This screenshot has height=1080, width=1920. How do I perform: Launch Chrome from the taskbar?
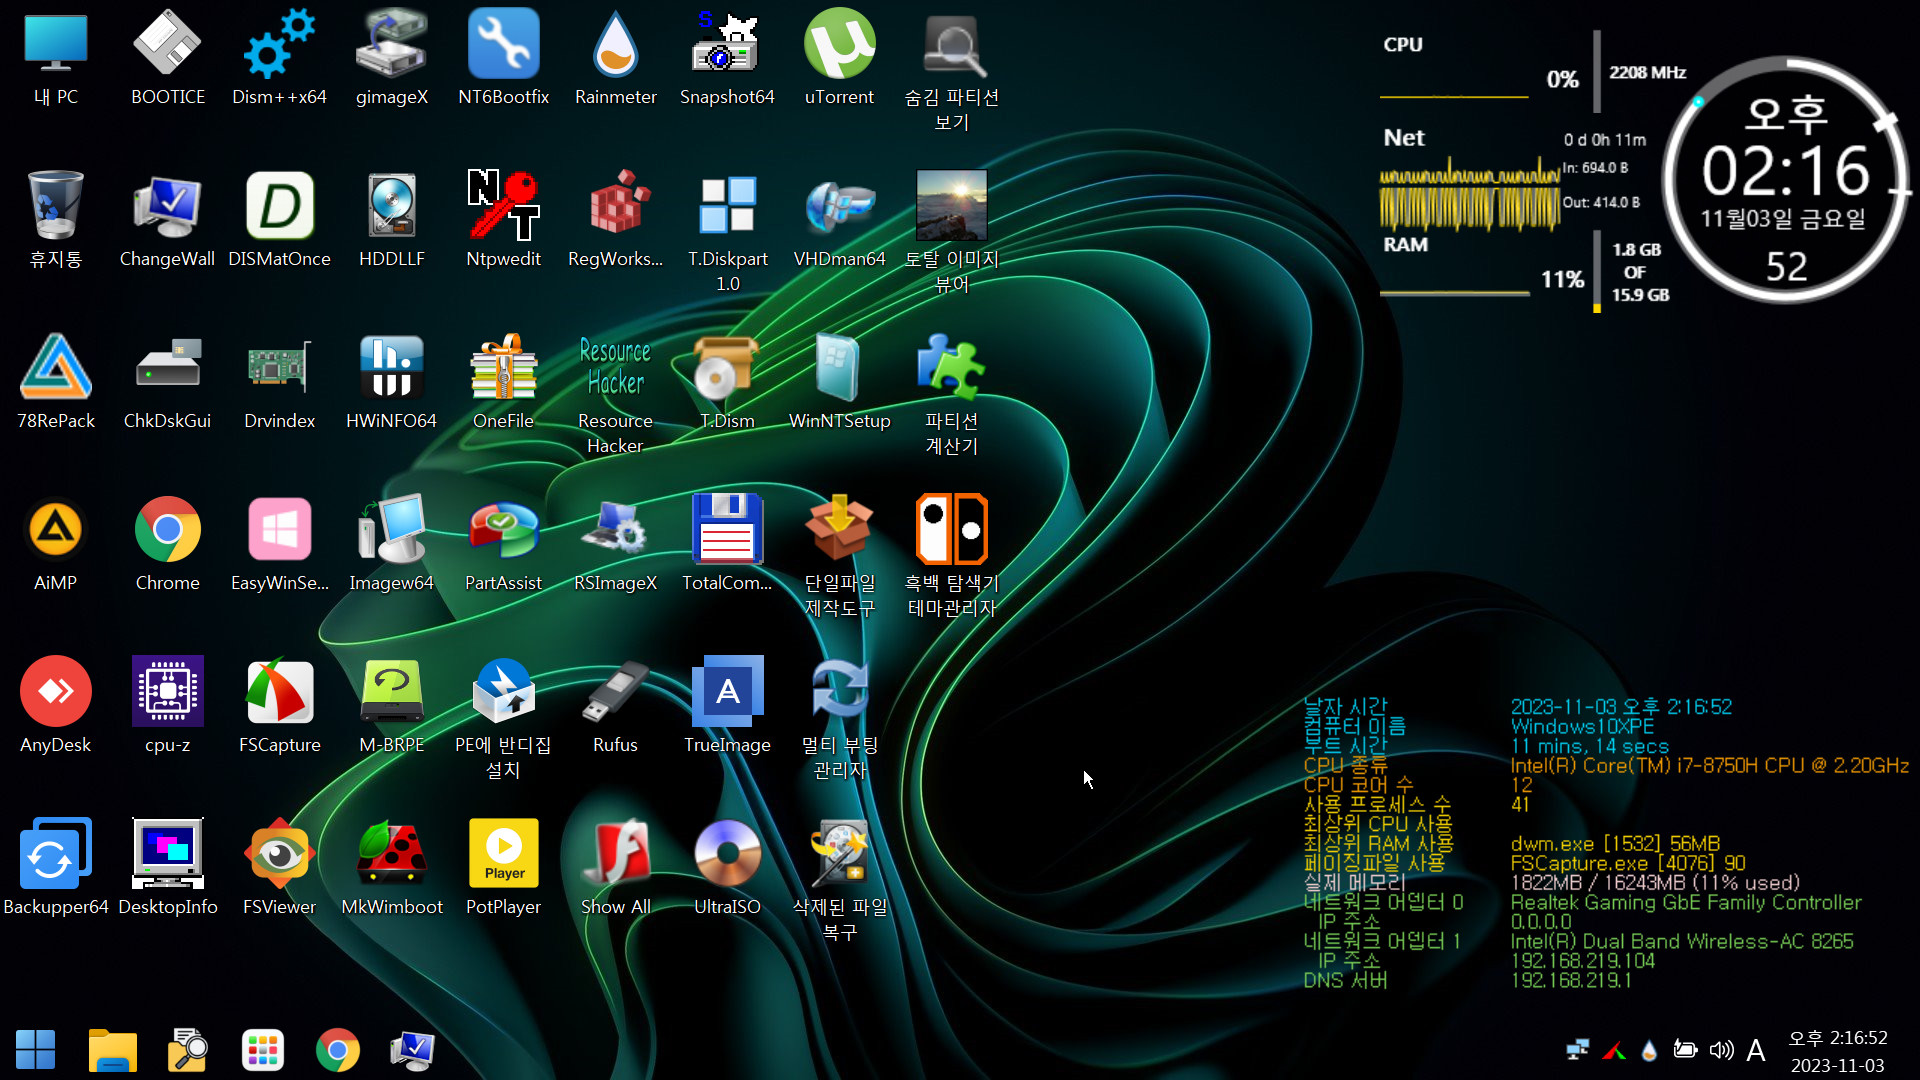[x=338, y=1050]
